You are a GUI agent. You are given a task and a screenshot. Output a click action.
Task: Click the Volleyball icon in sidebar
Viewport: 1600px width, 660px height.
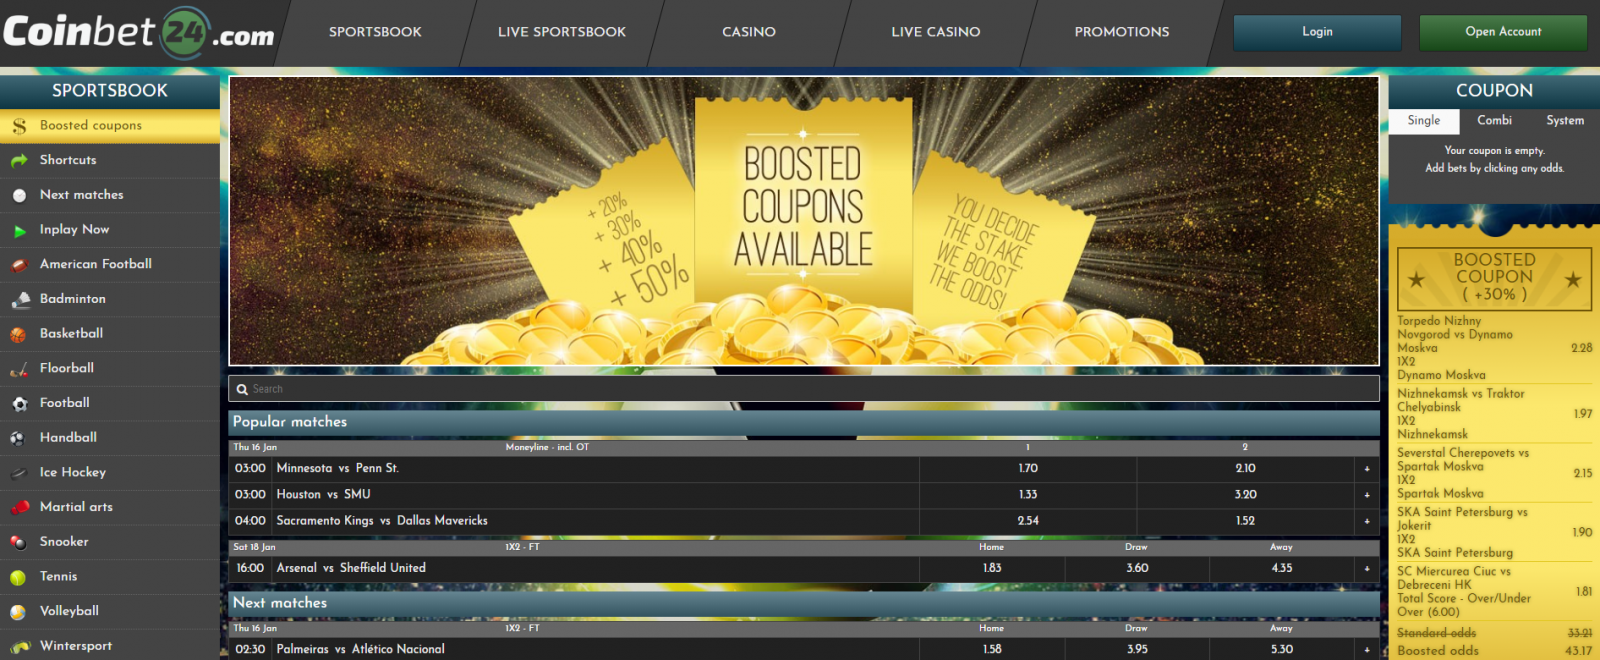(x=19, y=612)
